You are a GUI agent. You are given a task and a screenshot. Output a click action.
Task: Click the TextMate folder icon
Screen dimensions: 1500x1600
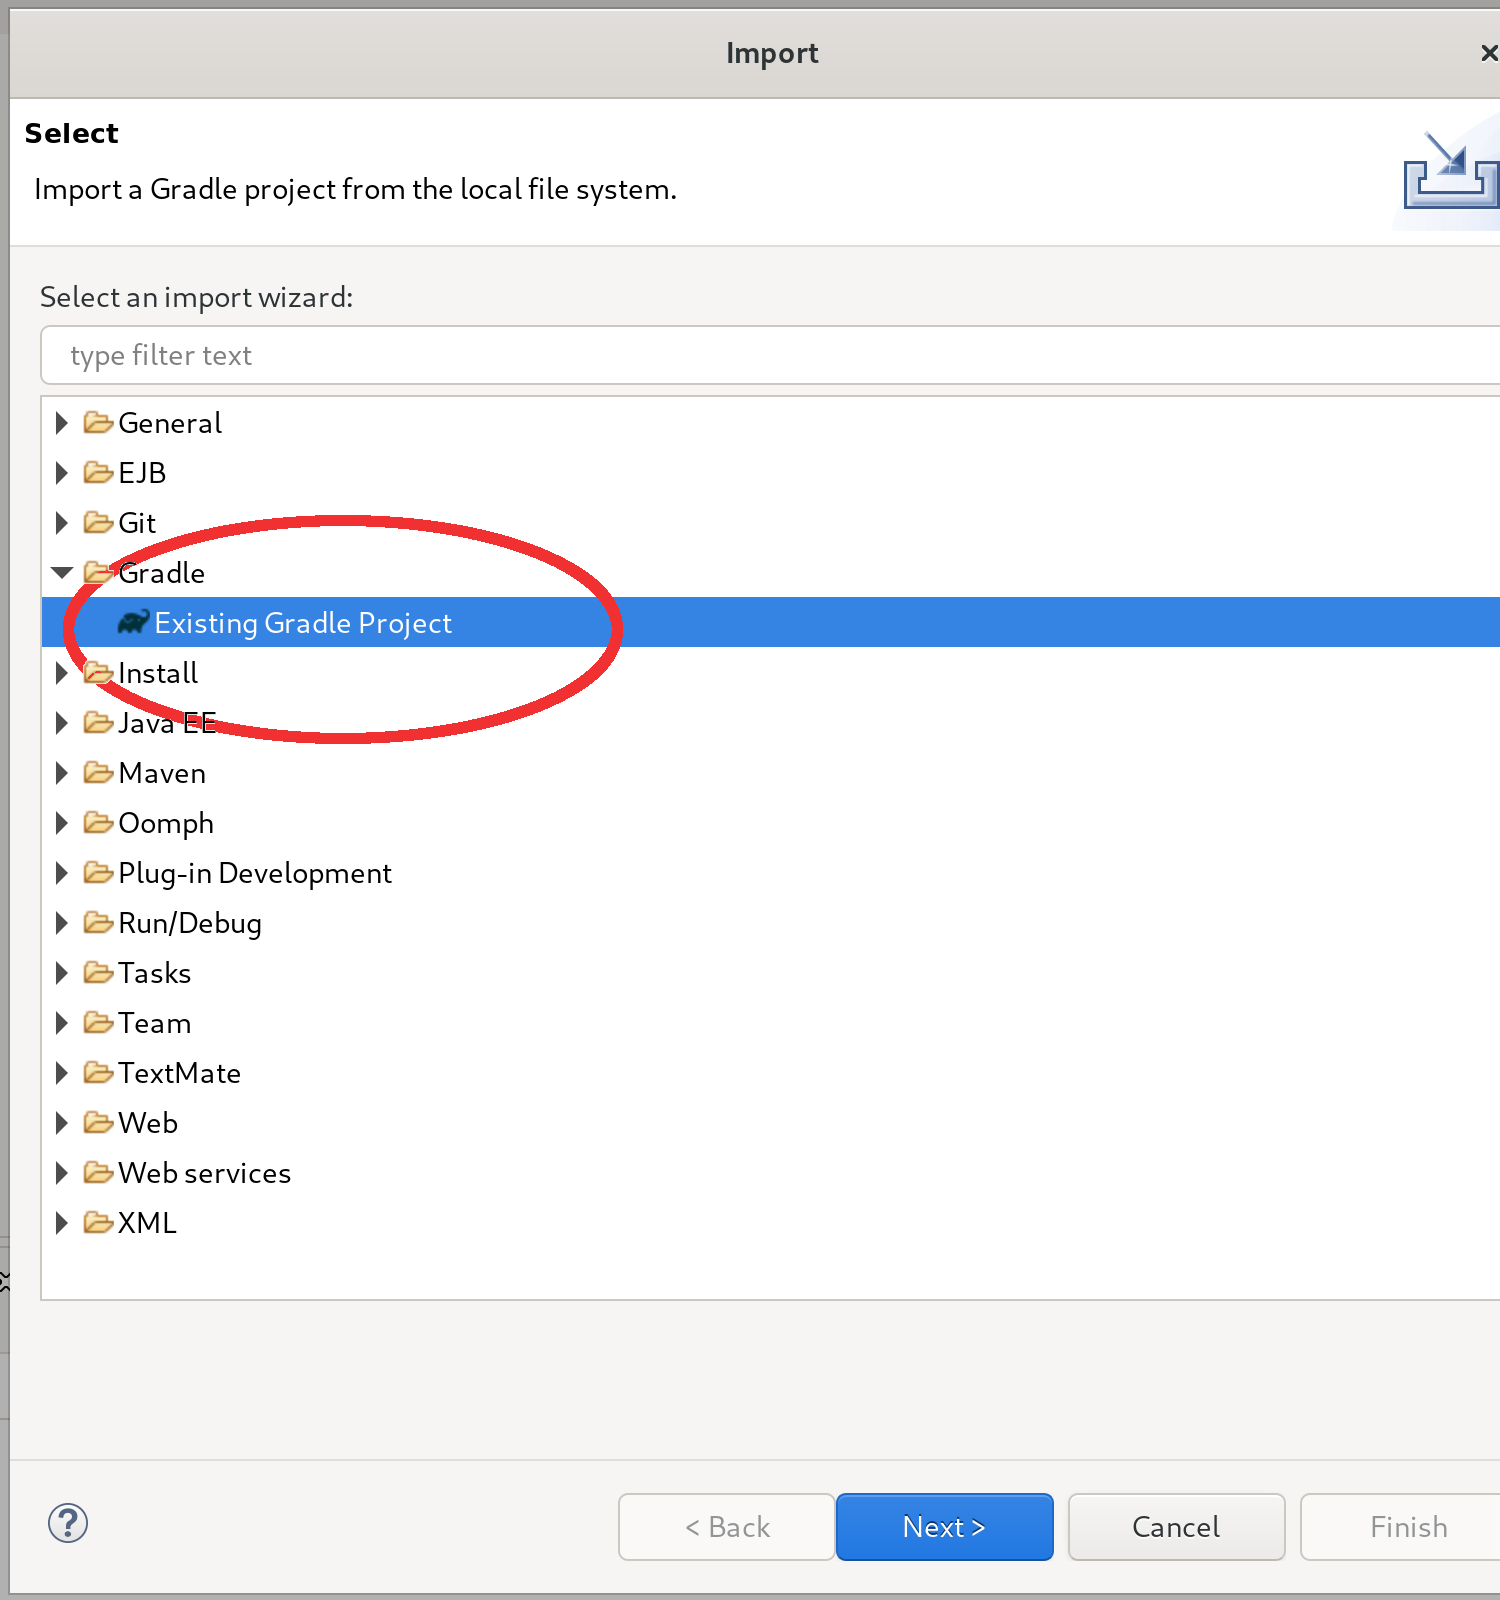[98, 1073]
